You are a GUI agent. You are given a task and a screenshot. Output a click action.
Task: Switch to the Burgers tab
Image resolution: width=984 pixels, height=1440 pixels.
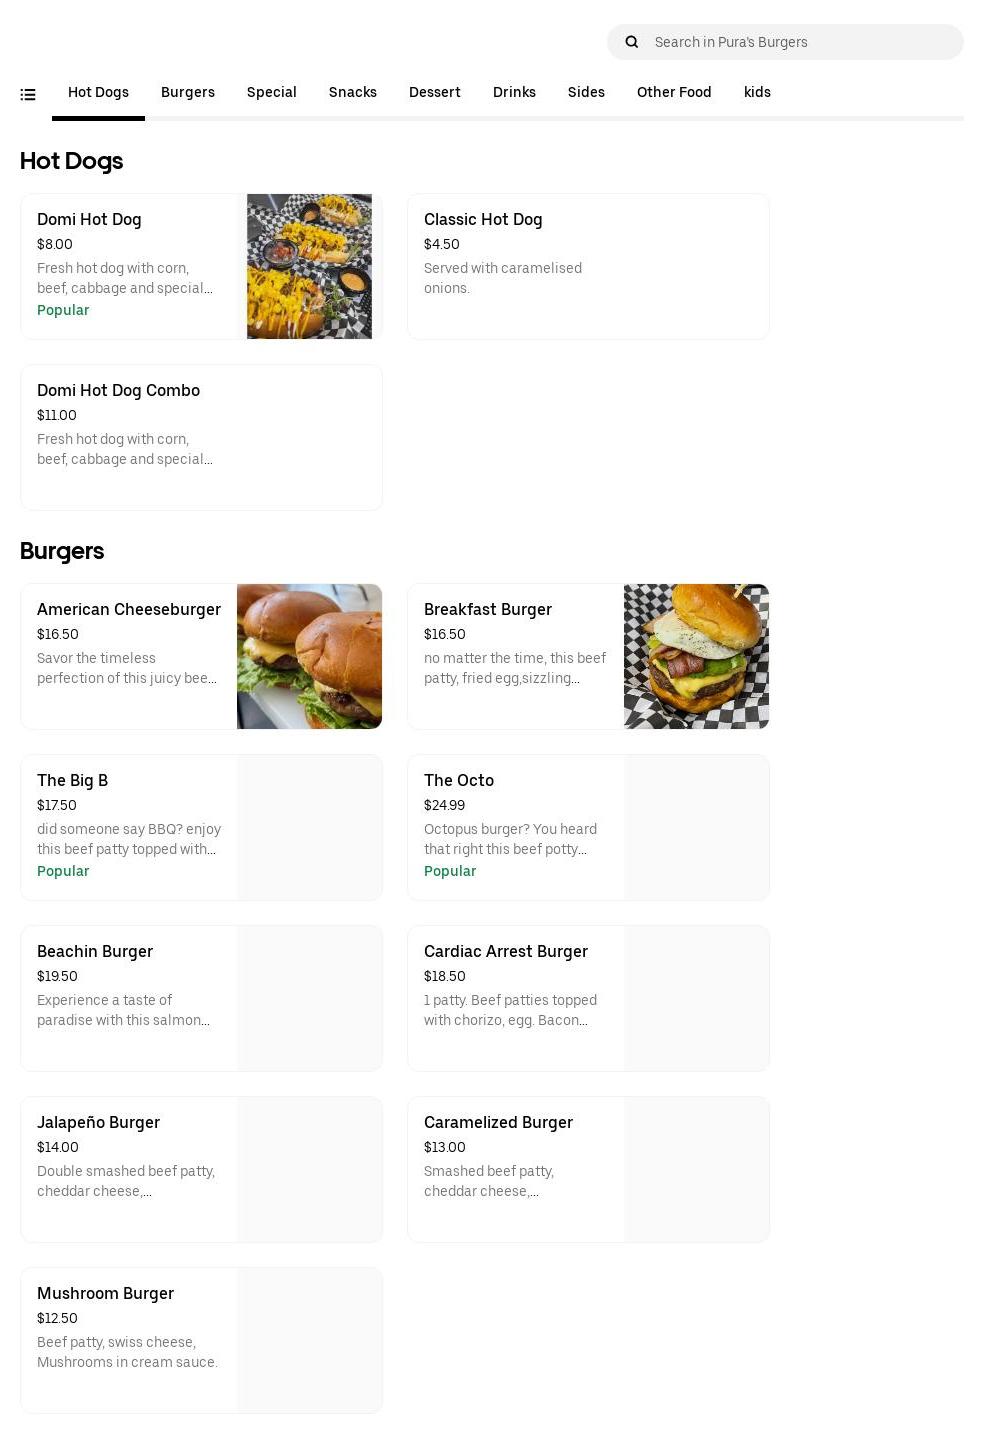click(188, 92)
